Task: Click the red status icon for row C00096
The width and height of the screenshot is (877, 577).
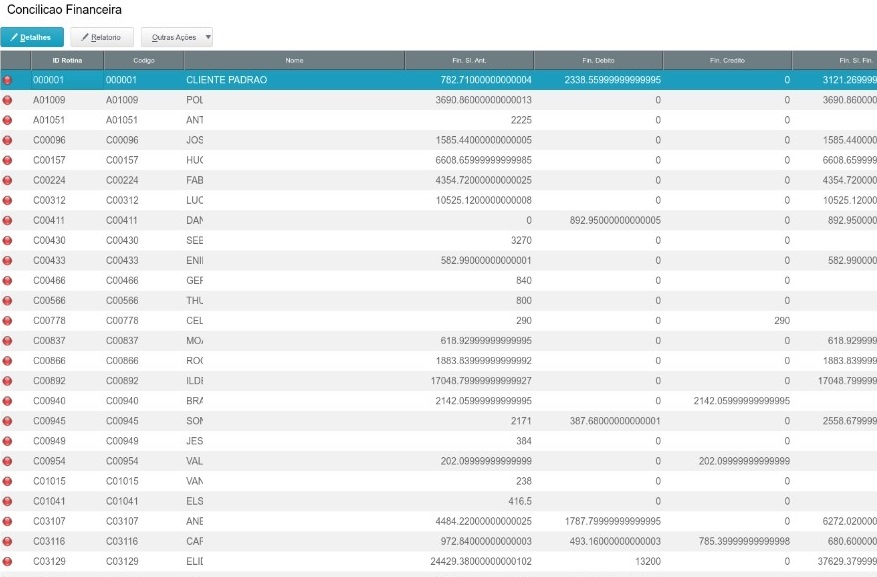Action: click(x=8, y=140)
